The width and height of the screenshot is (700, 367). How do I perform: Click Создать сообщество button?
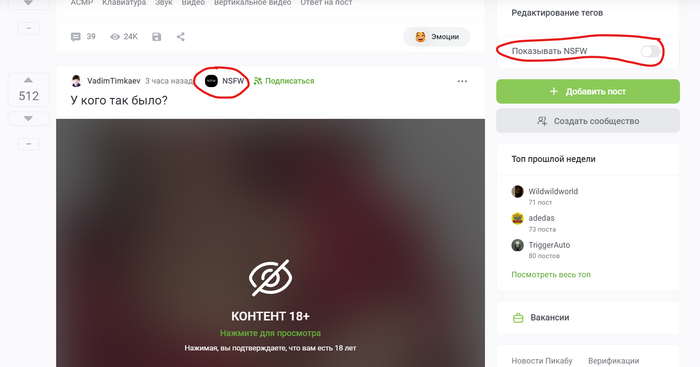click(x=588, y=121)
